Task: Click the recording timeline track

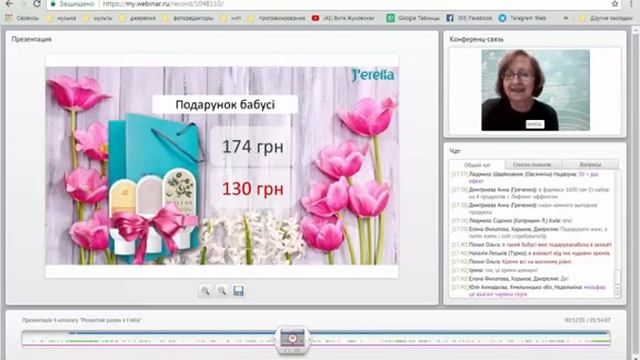Action: [x=316, y=340]
